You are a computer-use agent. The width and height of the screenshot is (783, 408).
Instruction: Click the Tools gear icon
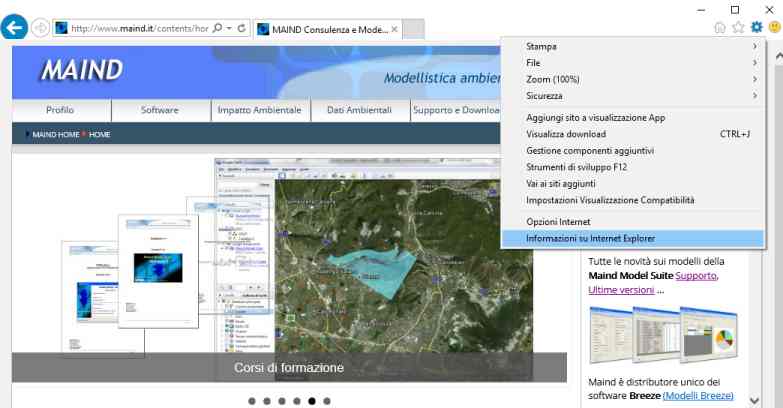pyautogui.click(x=757, y=27)
